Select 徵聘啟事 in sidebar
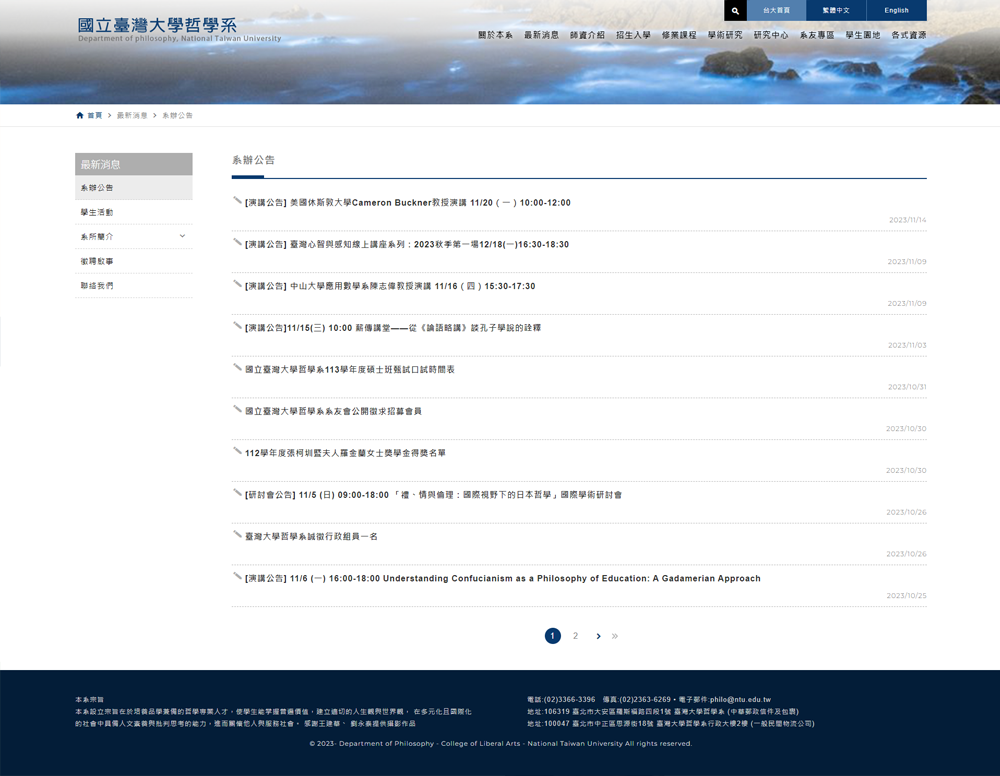 point(133,261)
